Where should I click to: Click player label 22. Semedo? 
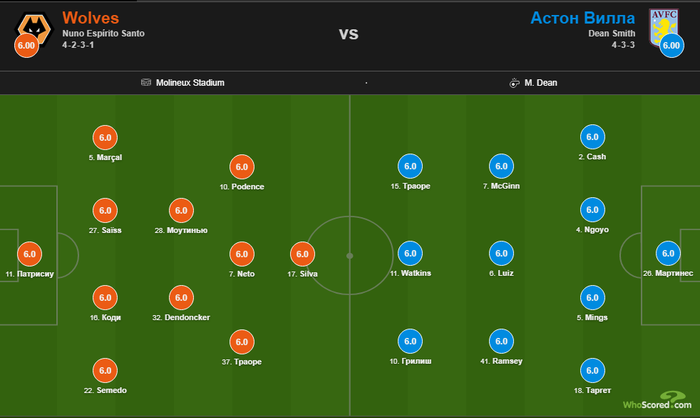point(105,390)
